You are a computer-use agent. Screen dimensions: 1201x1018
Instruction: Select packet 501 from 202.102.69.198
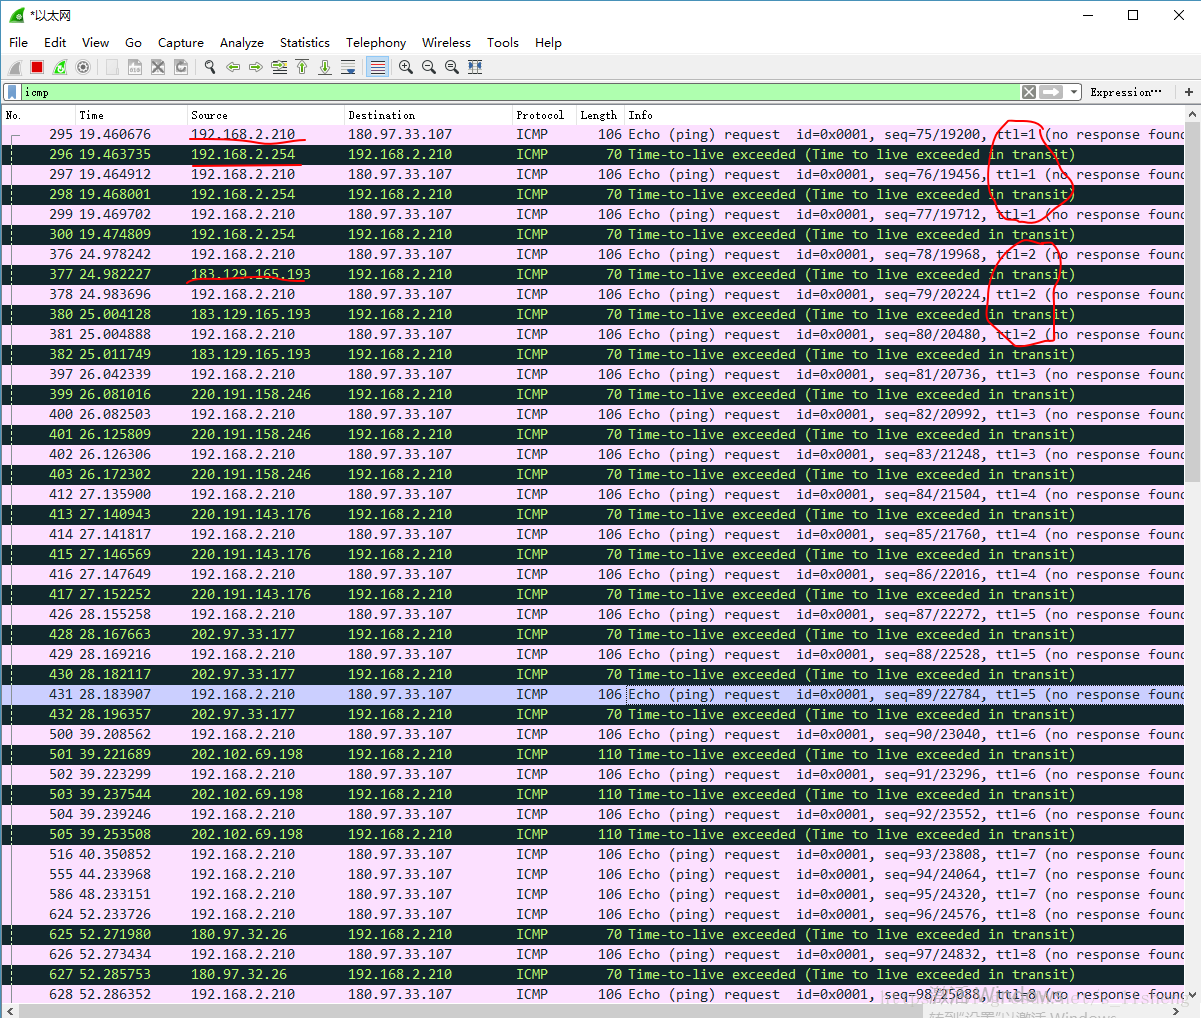593,754
